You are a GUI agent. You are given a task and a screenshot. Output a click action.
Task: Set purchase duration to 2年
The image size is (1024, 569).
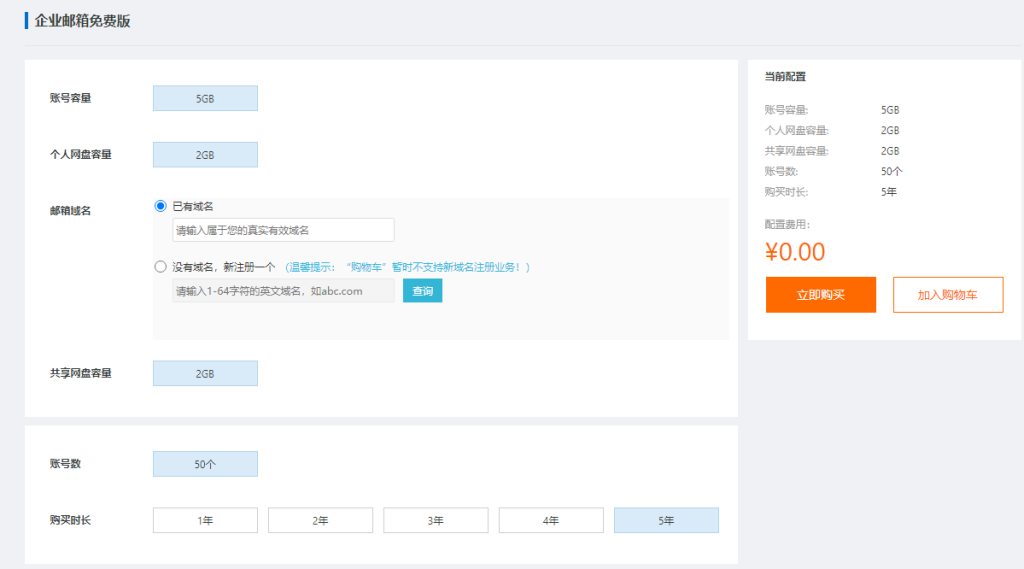point(320,521)
